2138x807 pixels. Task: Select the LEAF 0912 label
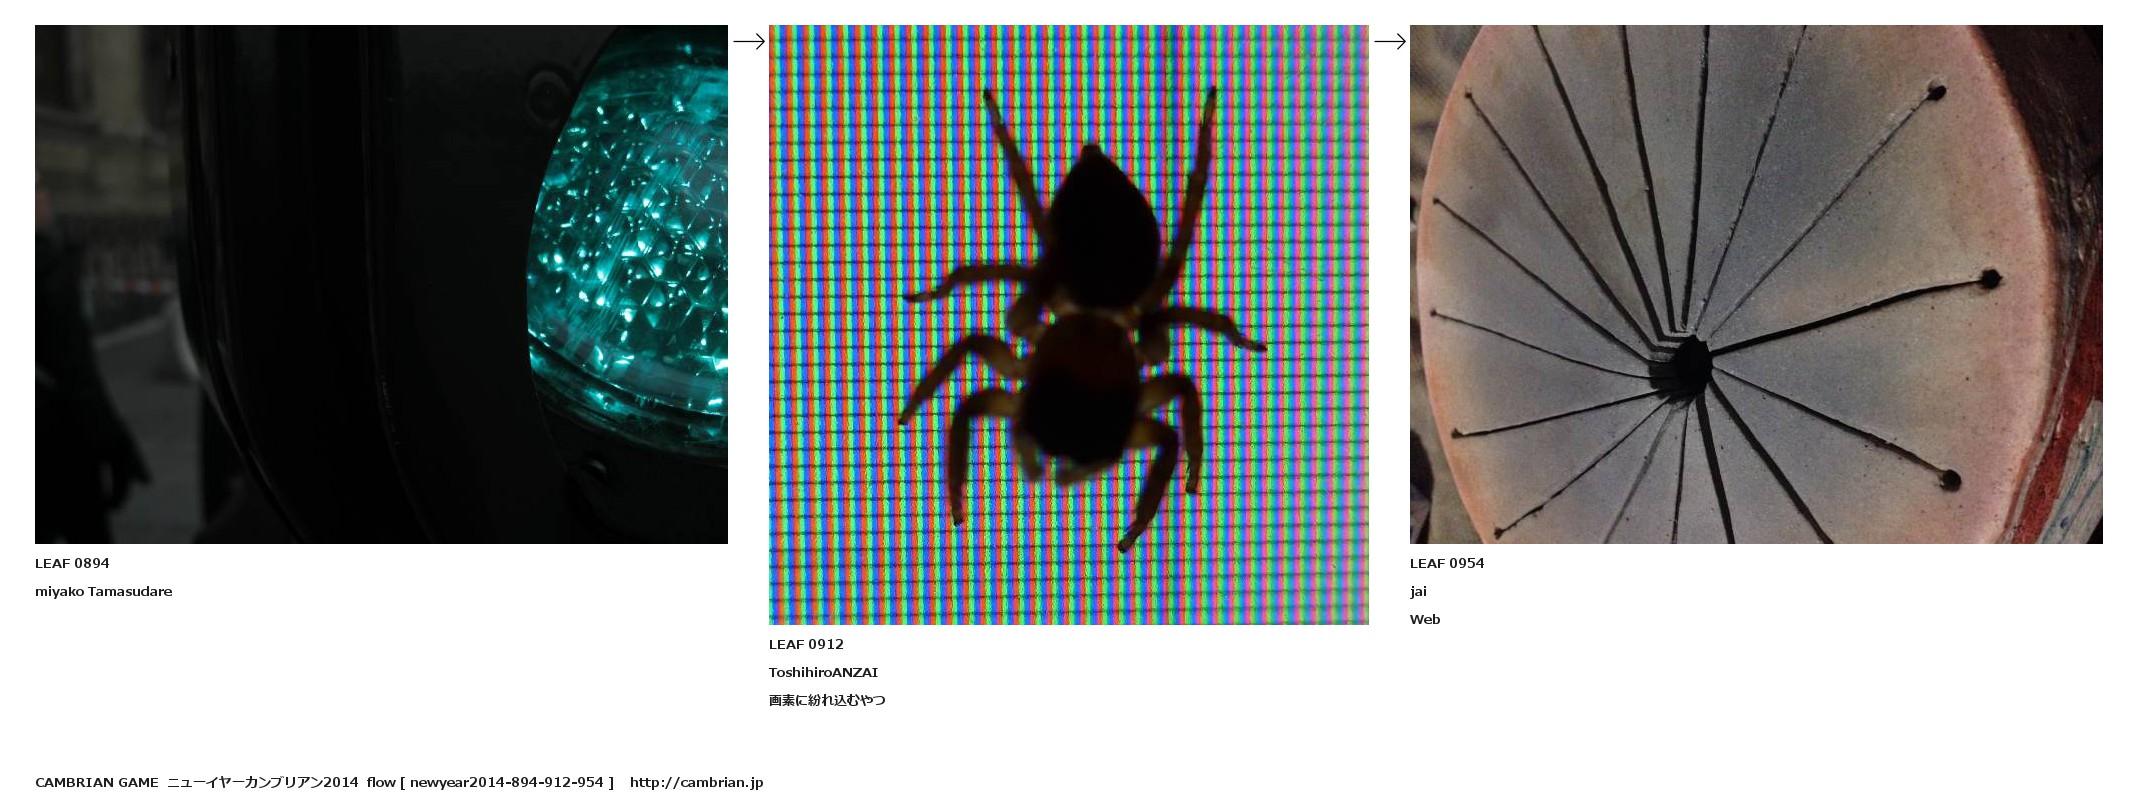coord(806,644)
